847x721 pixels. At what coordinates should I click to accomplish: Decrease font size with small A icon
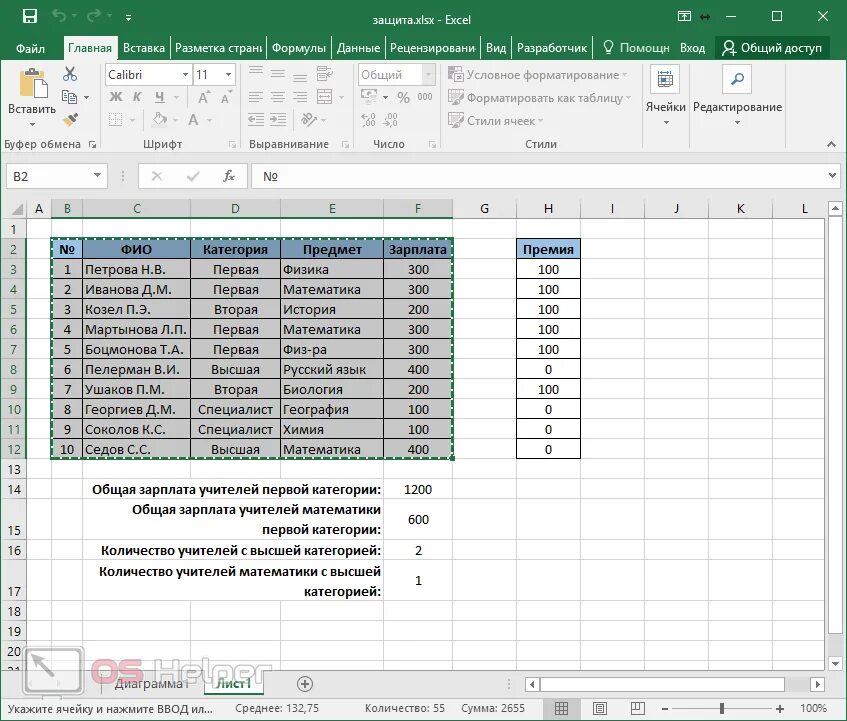226,98
